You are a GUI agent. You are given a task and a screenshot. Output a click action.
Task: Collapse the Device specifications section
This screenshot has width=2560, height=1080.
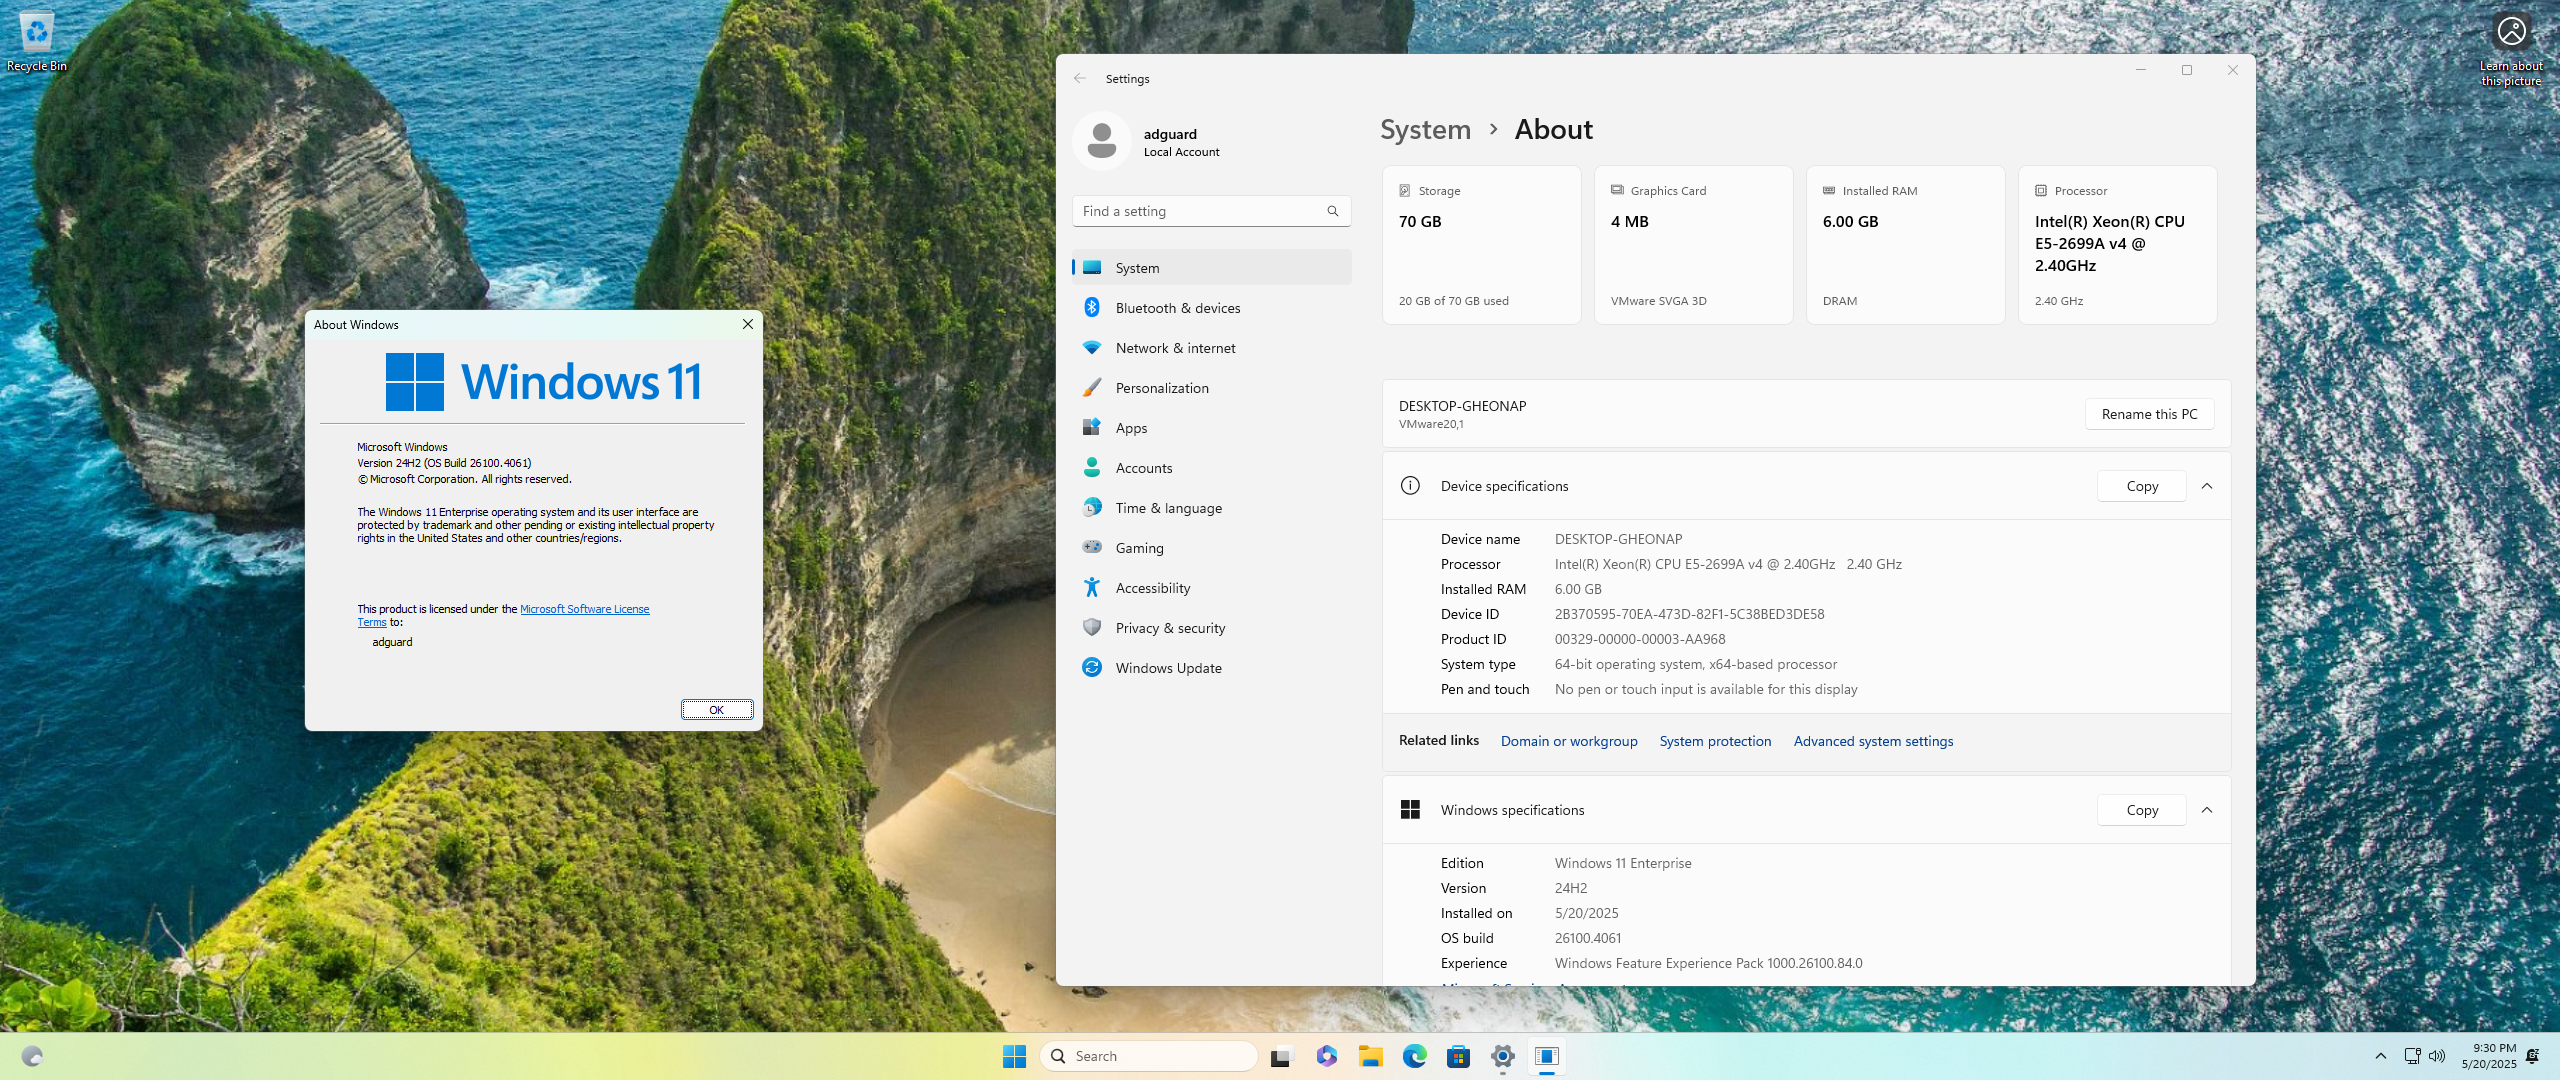pos(2207,486)
